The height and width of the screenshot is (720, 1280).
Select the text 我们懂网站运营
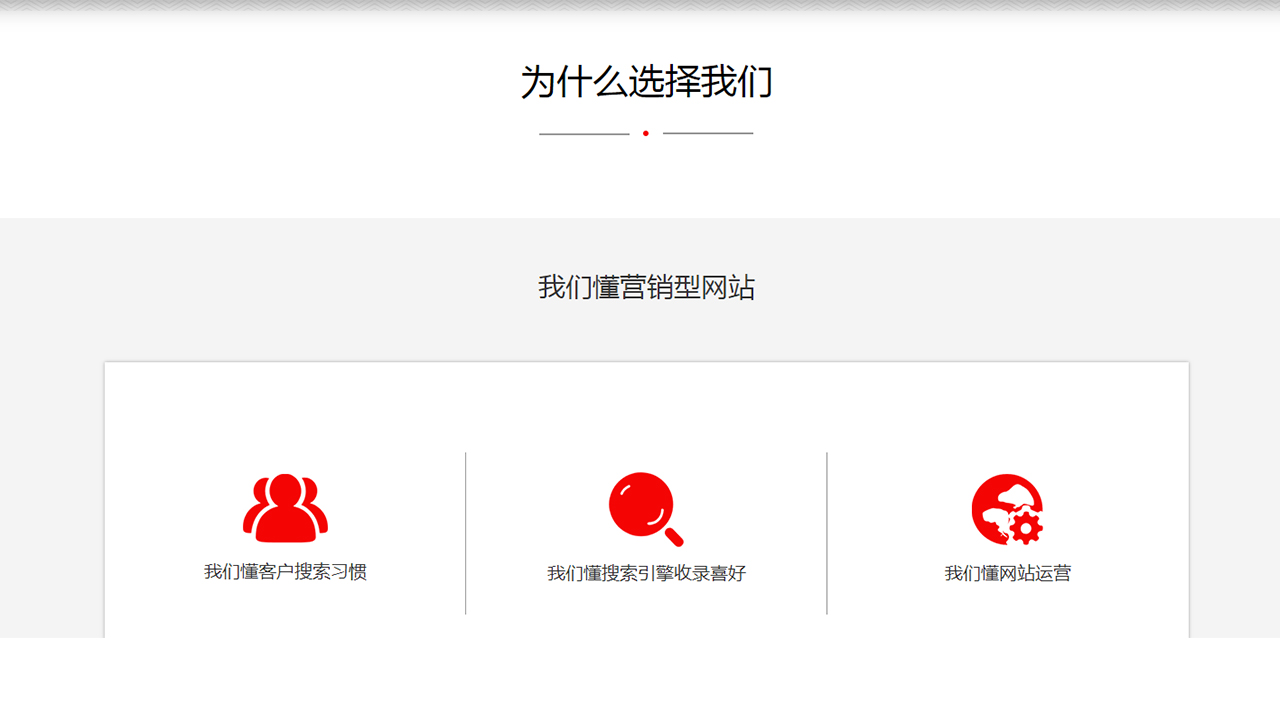point(1008,573)
